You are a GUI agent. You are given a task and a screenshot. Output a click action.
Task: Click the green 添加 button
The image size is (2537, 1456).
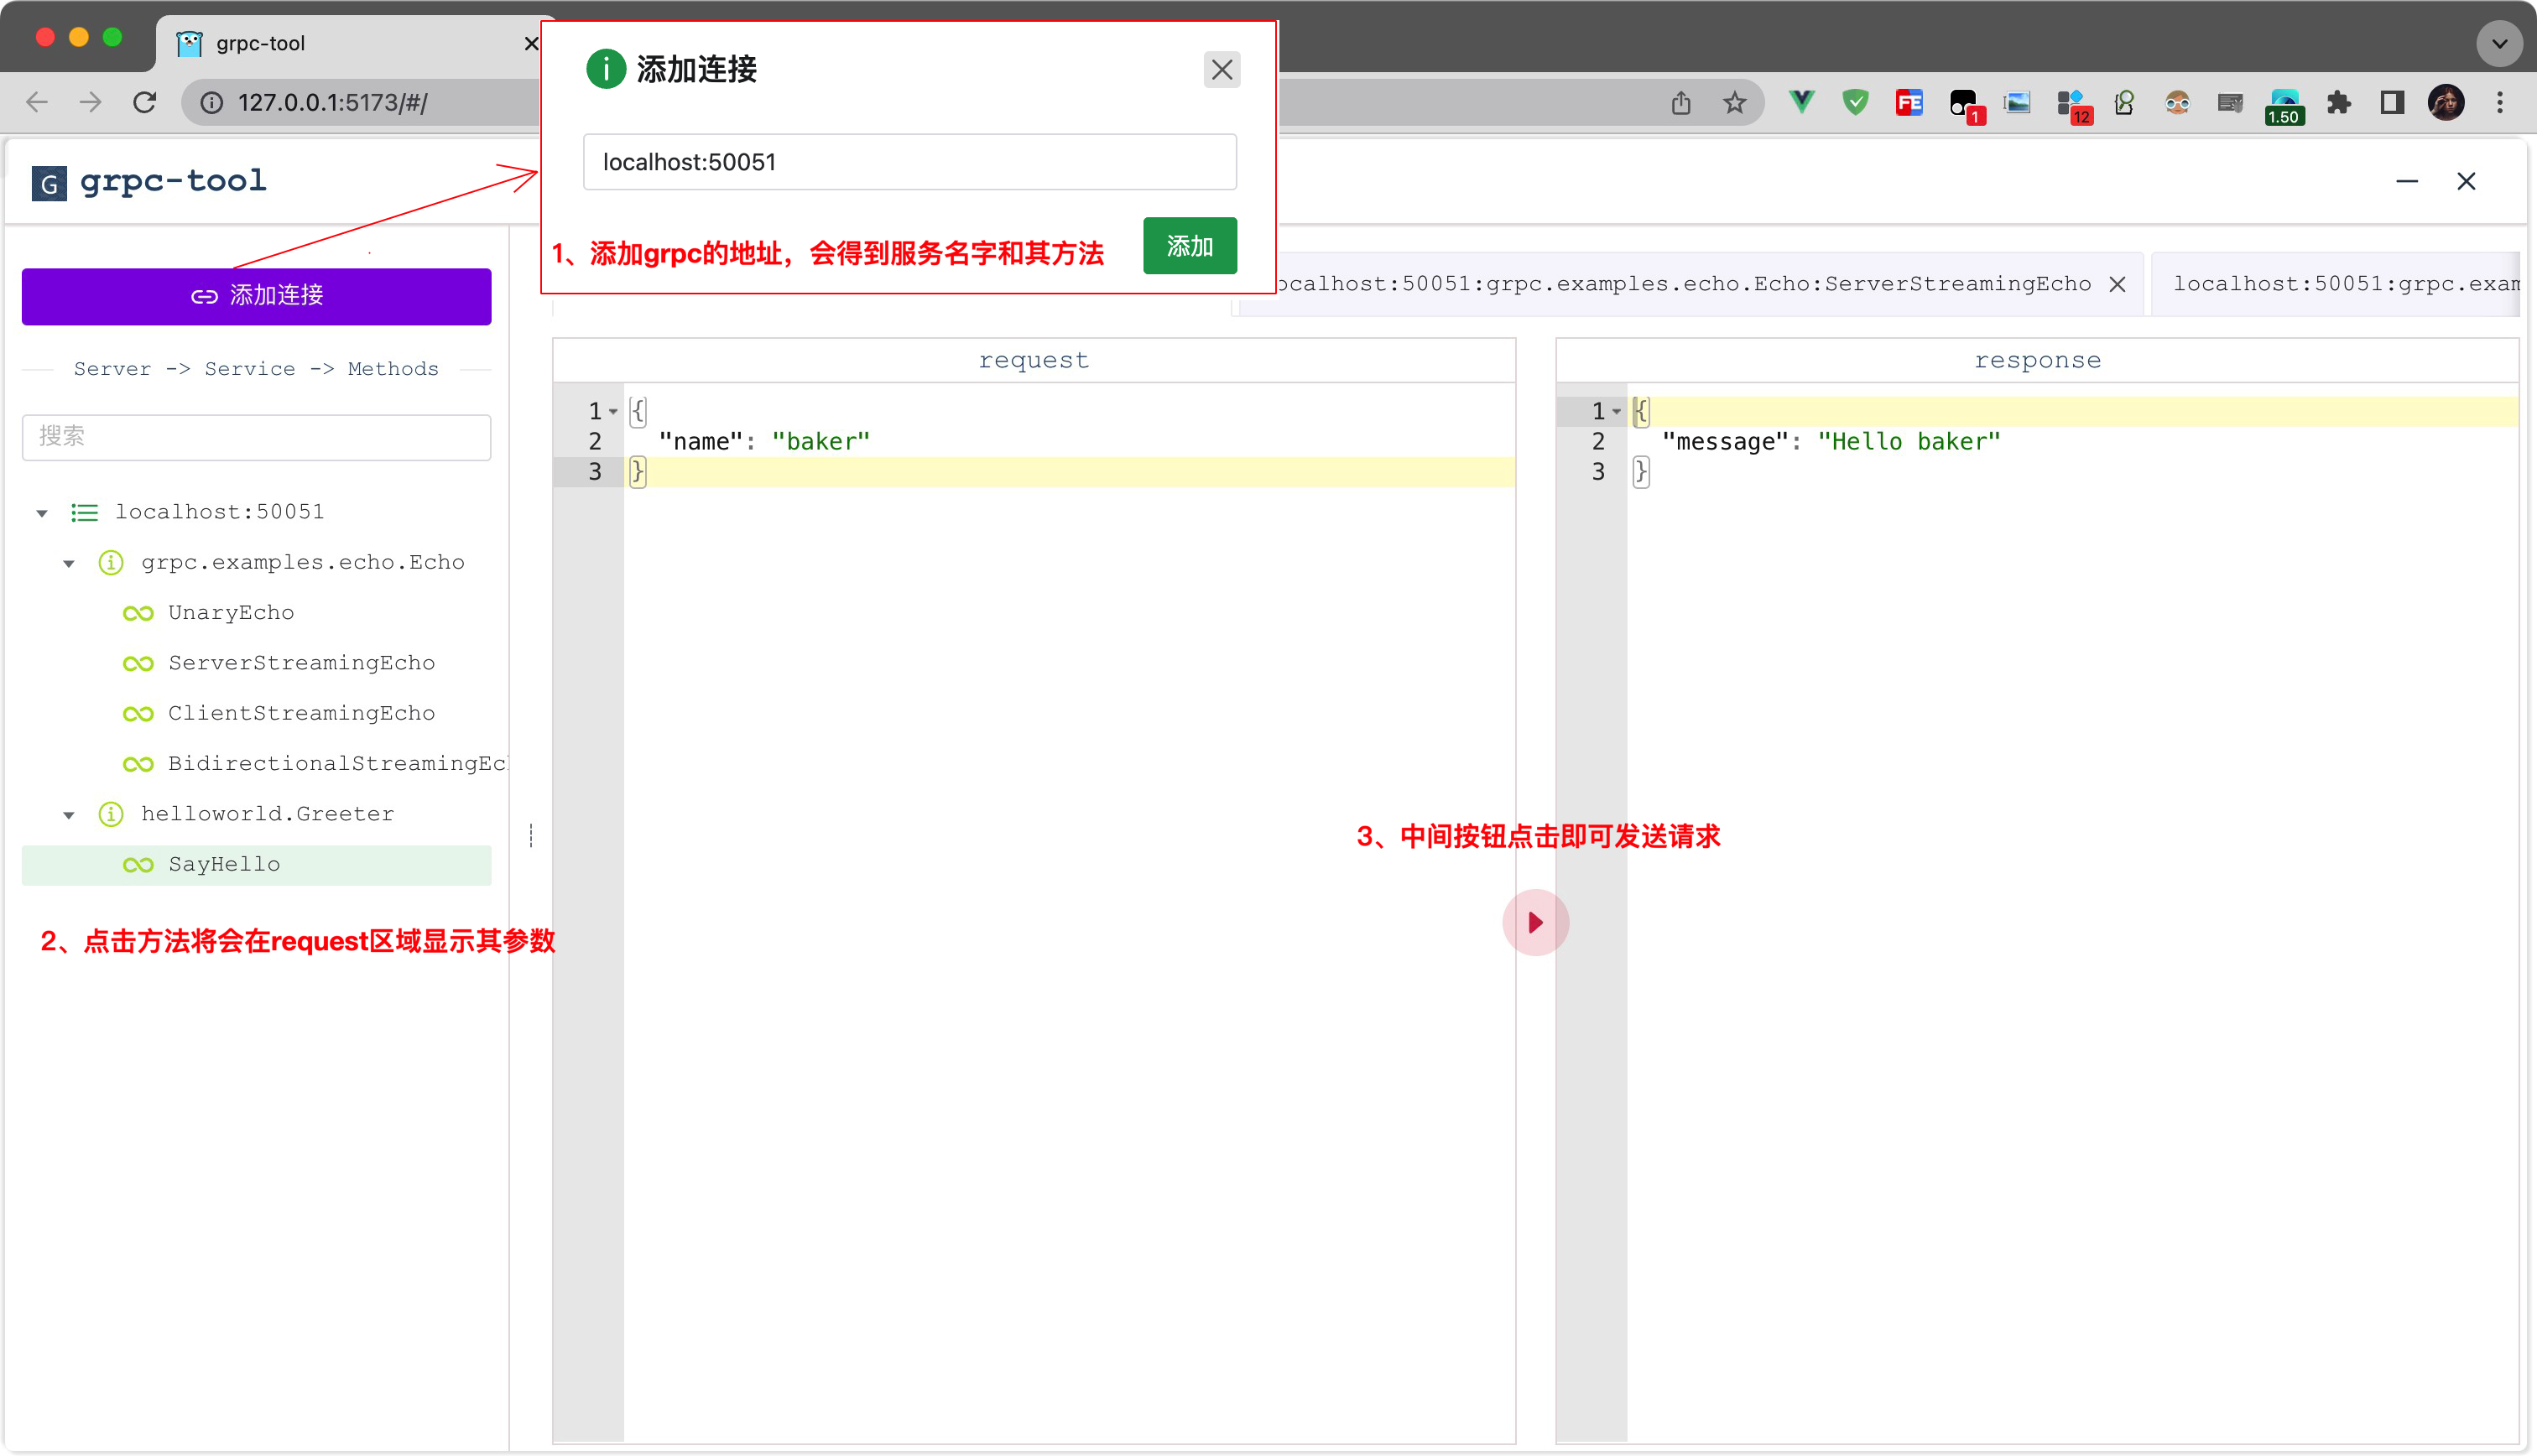point(1189,246)
